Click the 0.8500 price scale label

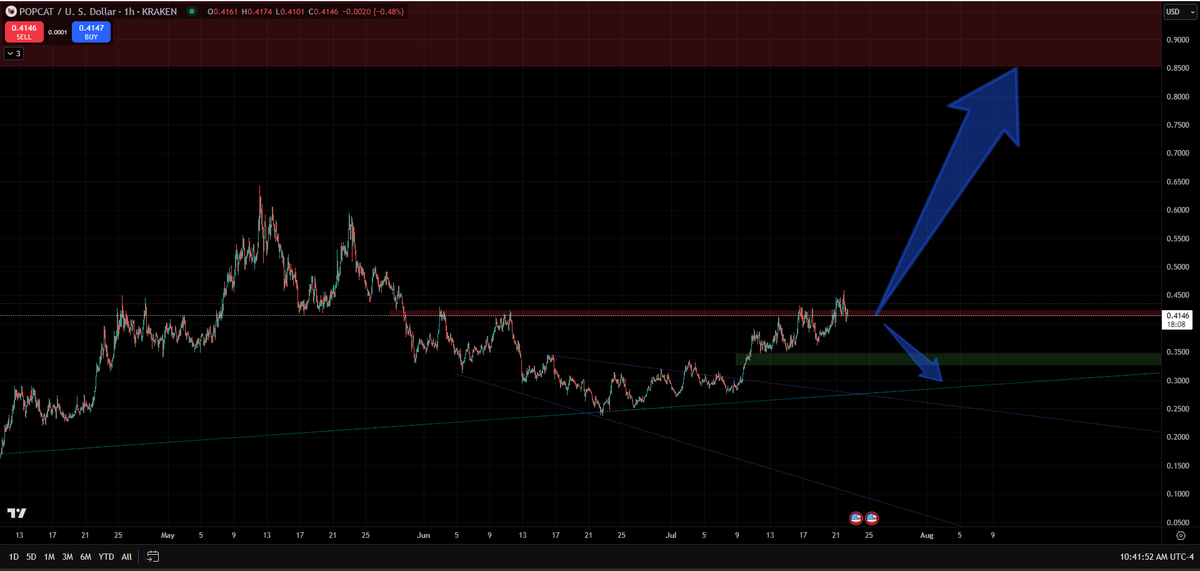(x=1176, y=68)
